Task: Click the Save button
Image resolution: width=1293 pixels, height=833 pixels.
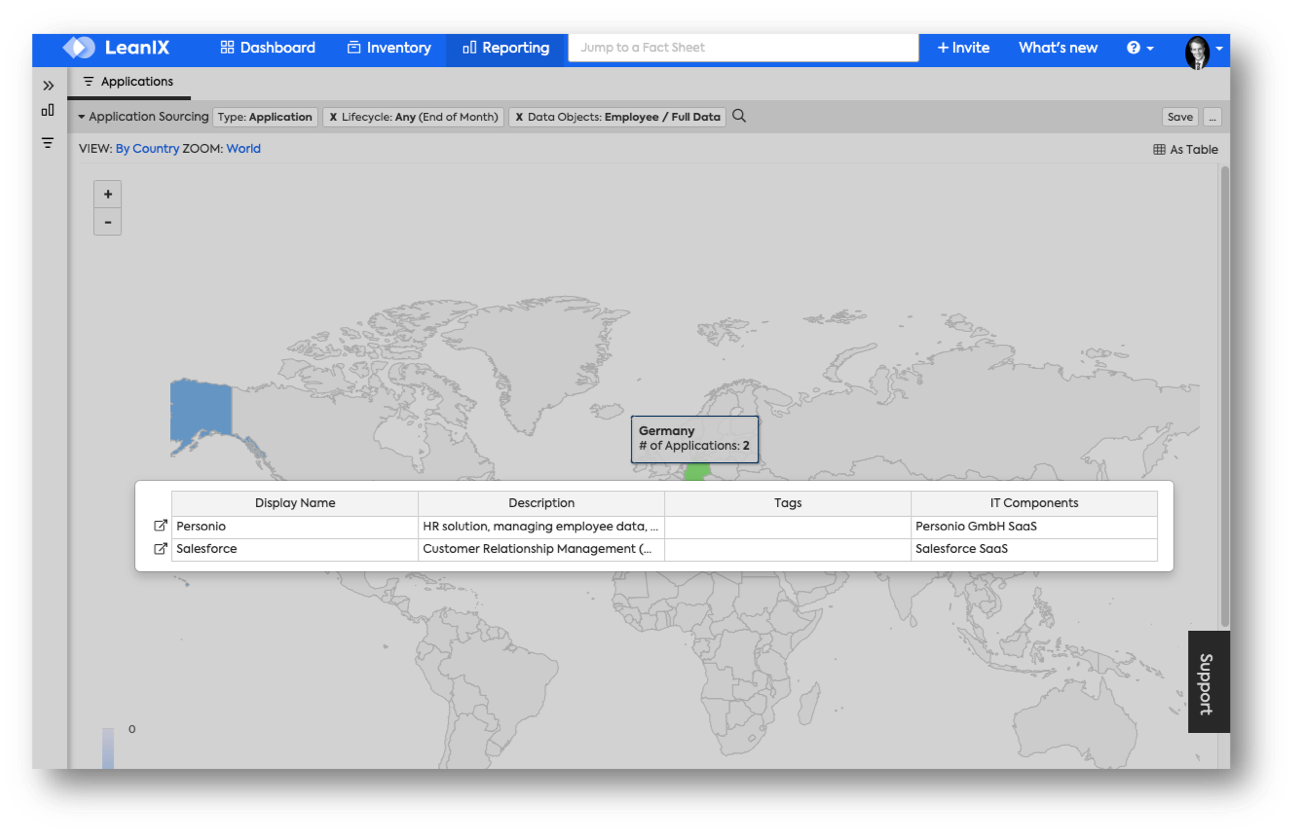Action: click(1180, 117)
